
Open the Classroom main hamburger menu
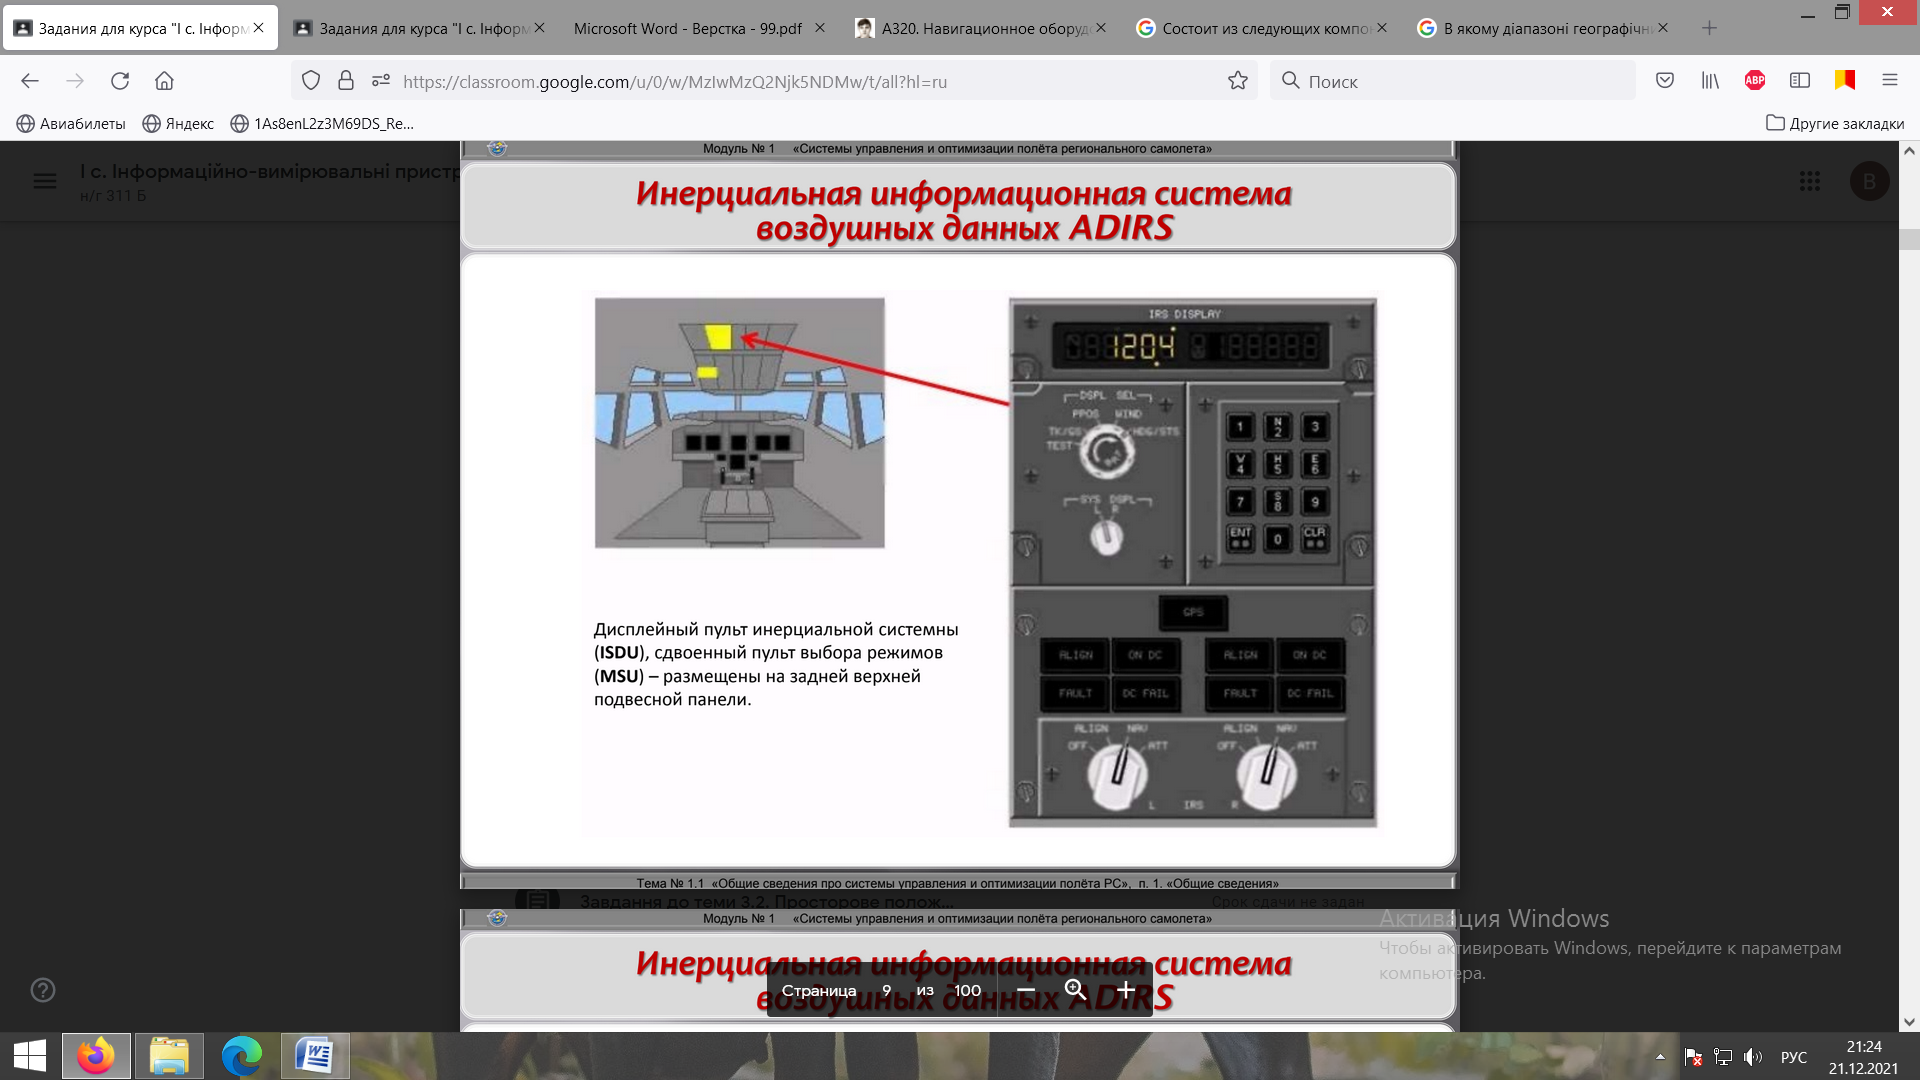coord(45,181)
